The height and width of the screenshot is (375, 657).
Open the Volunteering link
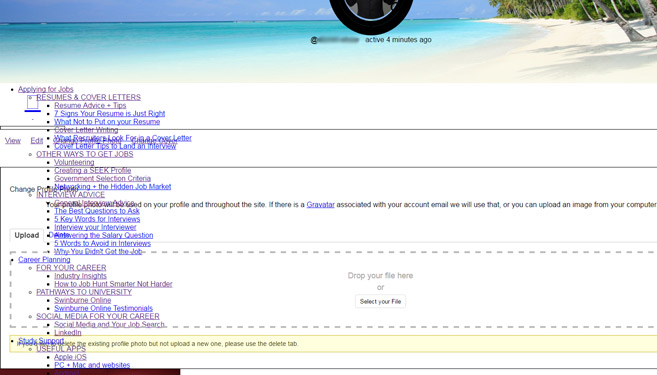(74, 162)
